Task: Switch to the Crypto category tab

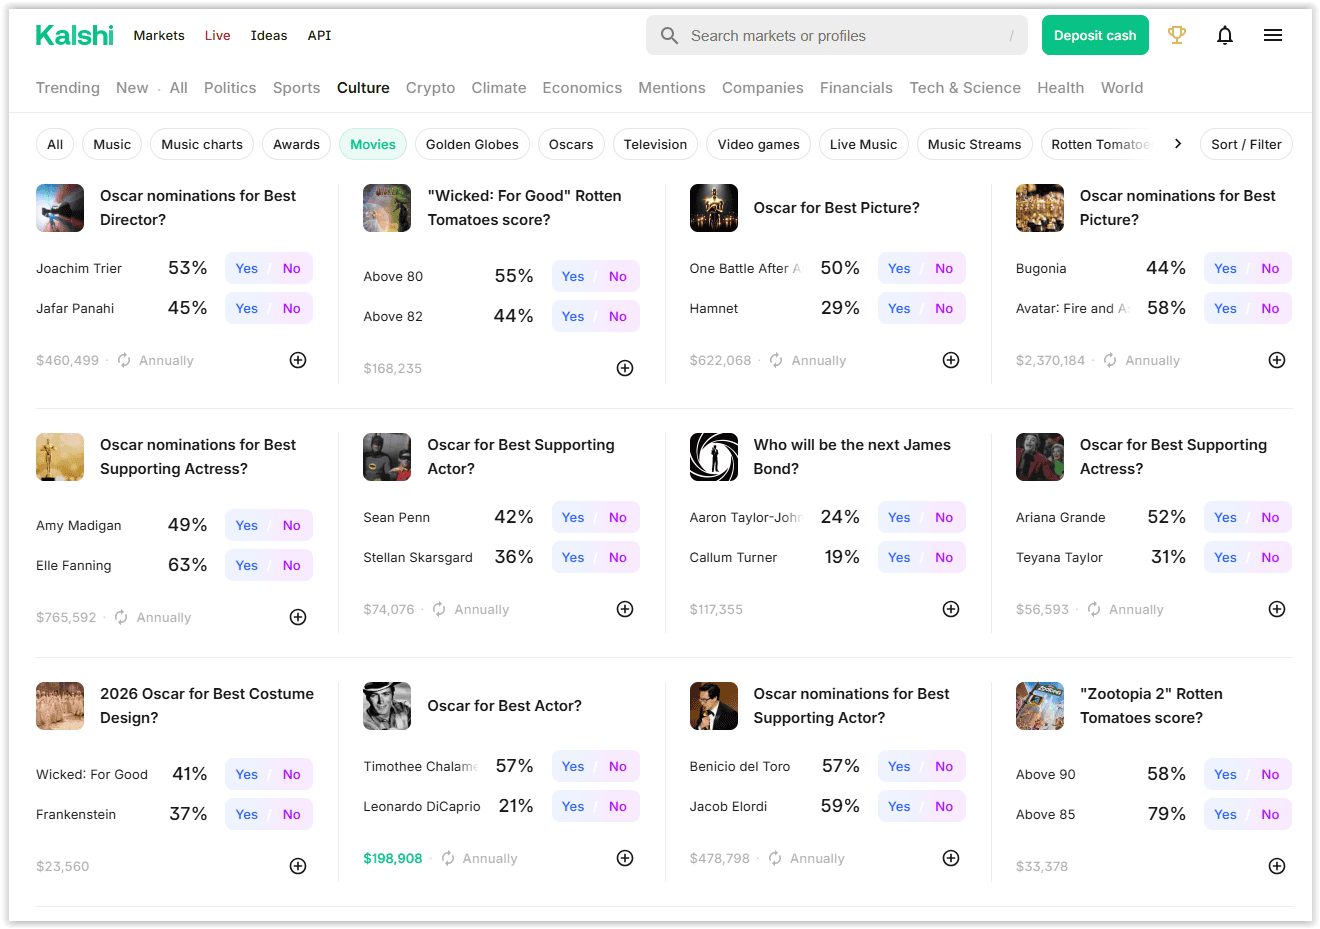Action: coord(430,88)
